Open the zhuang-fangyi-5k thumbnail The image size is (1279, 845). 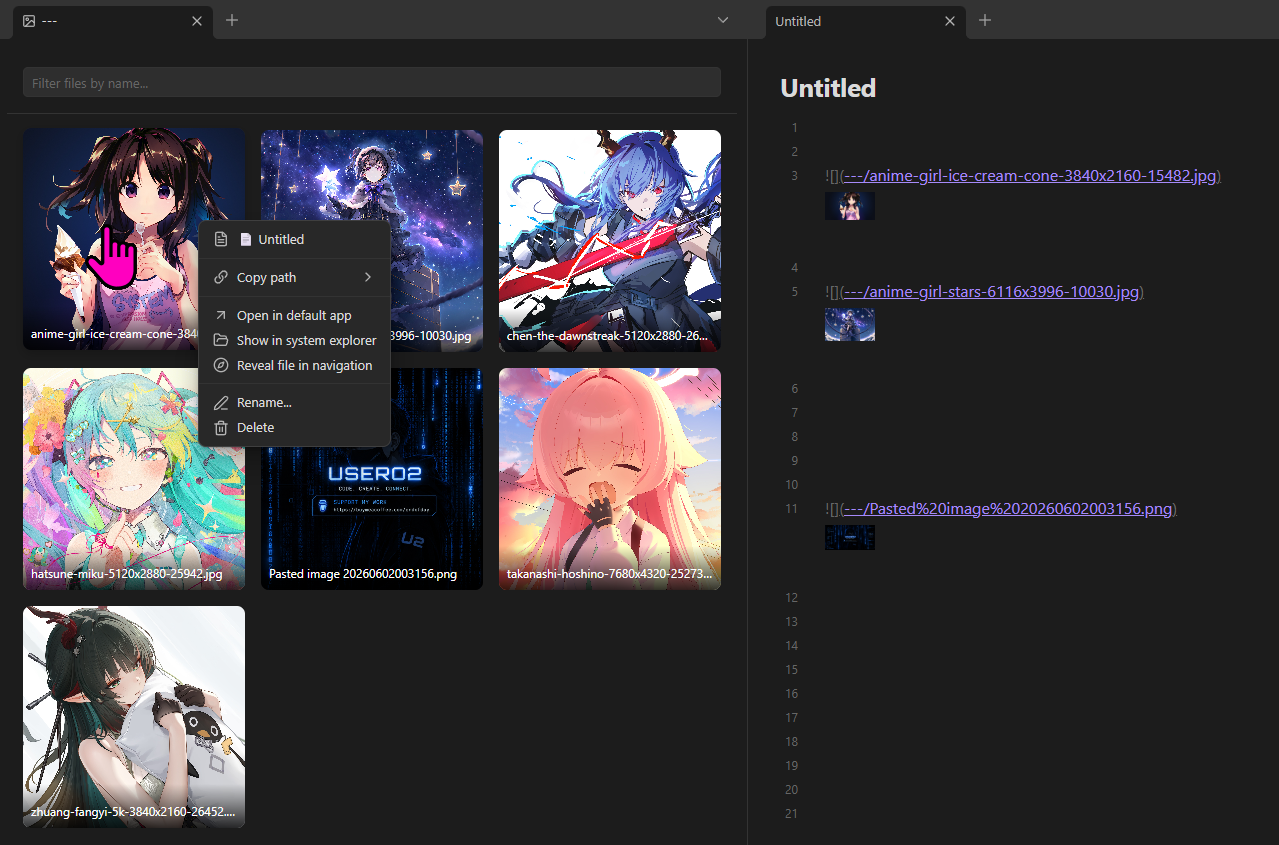[x=134, y=716]
